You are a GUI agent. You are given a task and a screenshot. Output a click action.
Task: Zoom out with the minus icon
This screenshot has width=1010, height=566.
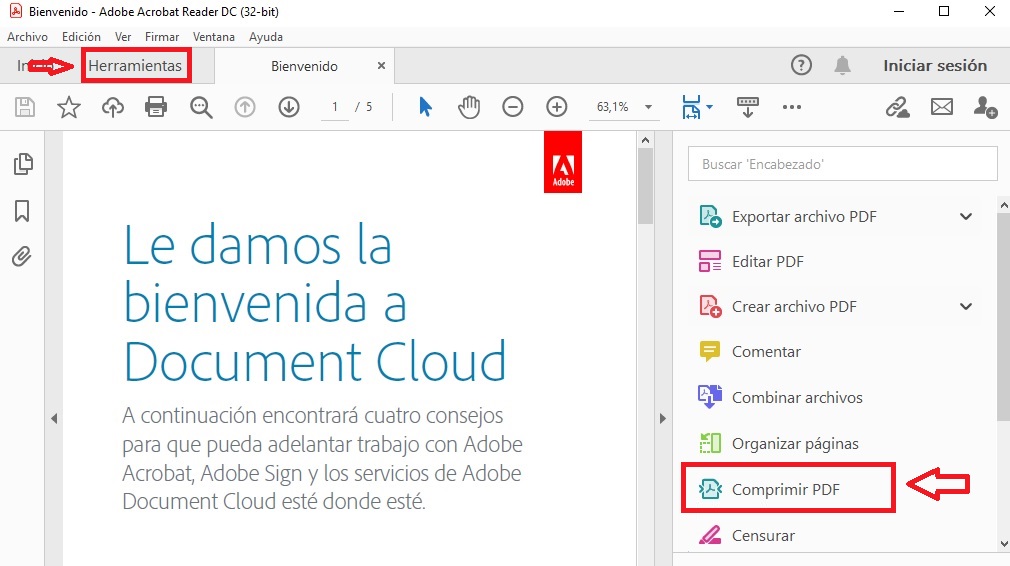[513, 107]
